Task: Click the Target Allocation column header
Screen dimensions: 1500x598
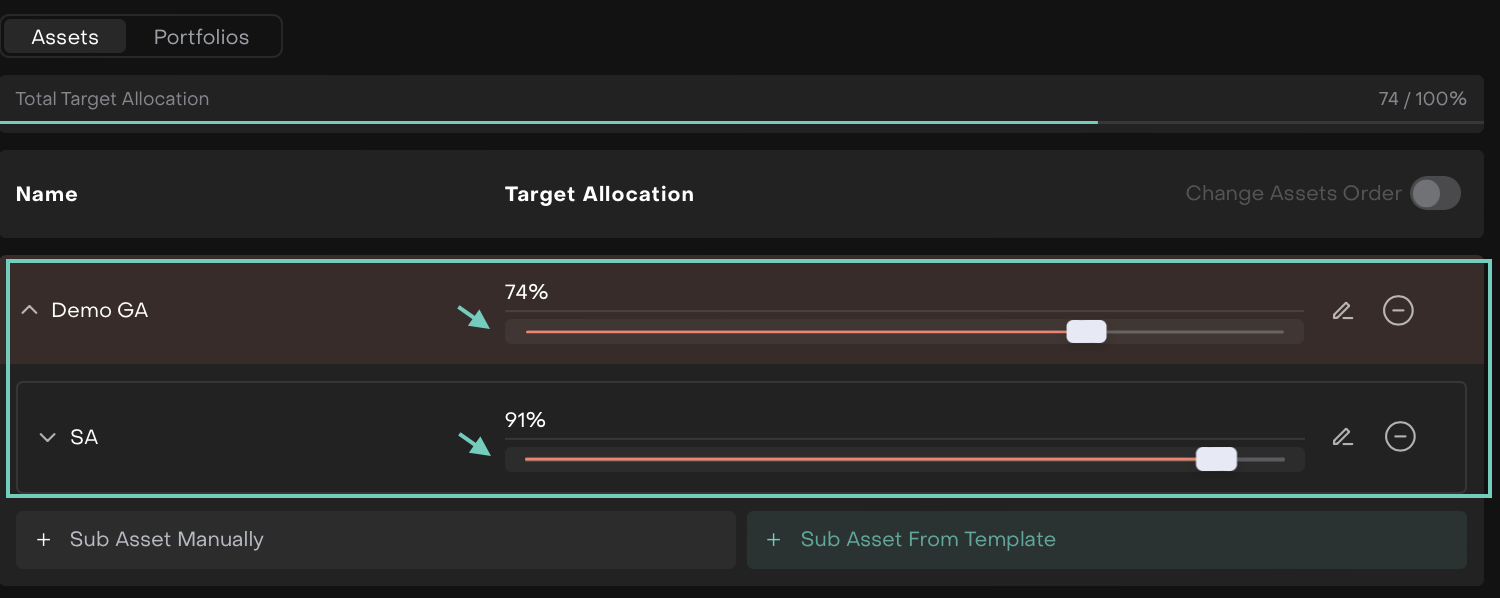Action: pos(599,194)
